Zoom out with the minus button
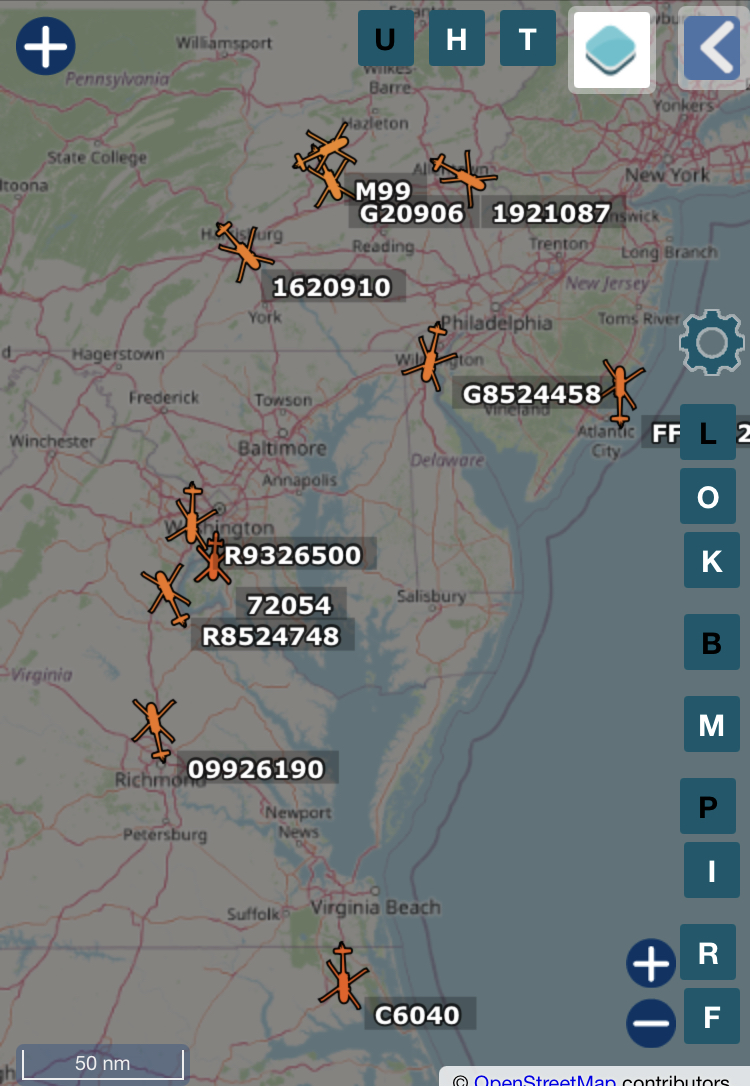This screenshot has width=750, height=1086. pos(651,1023)
